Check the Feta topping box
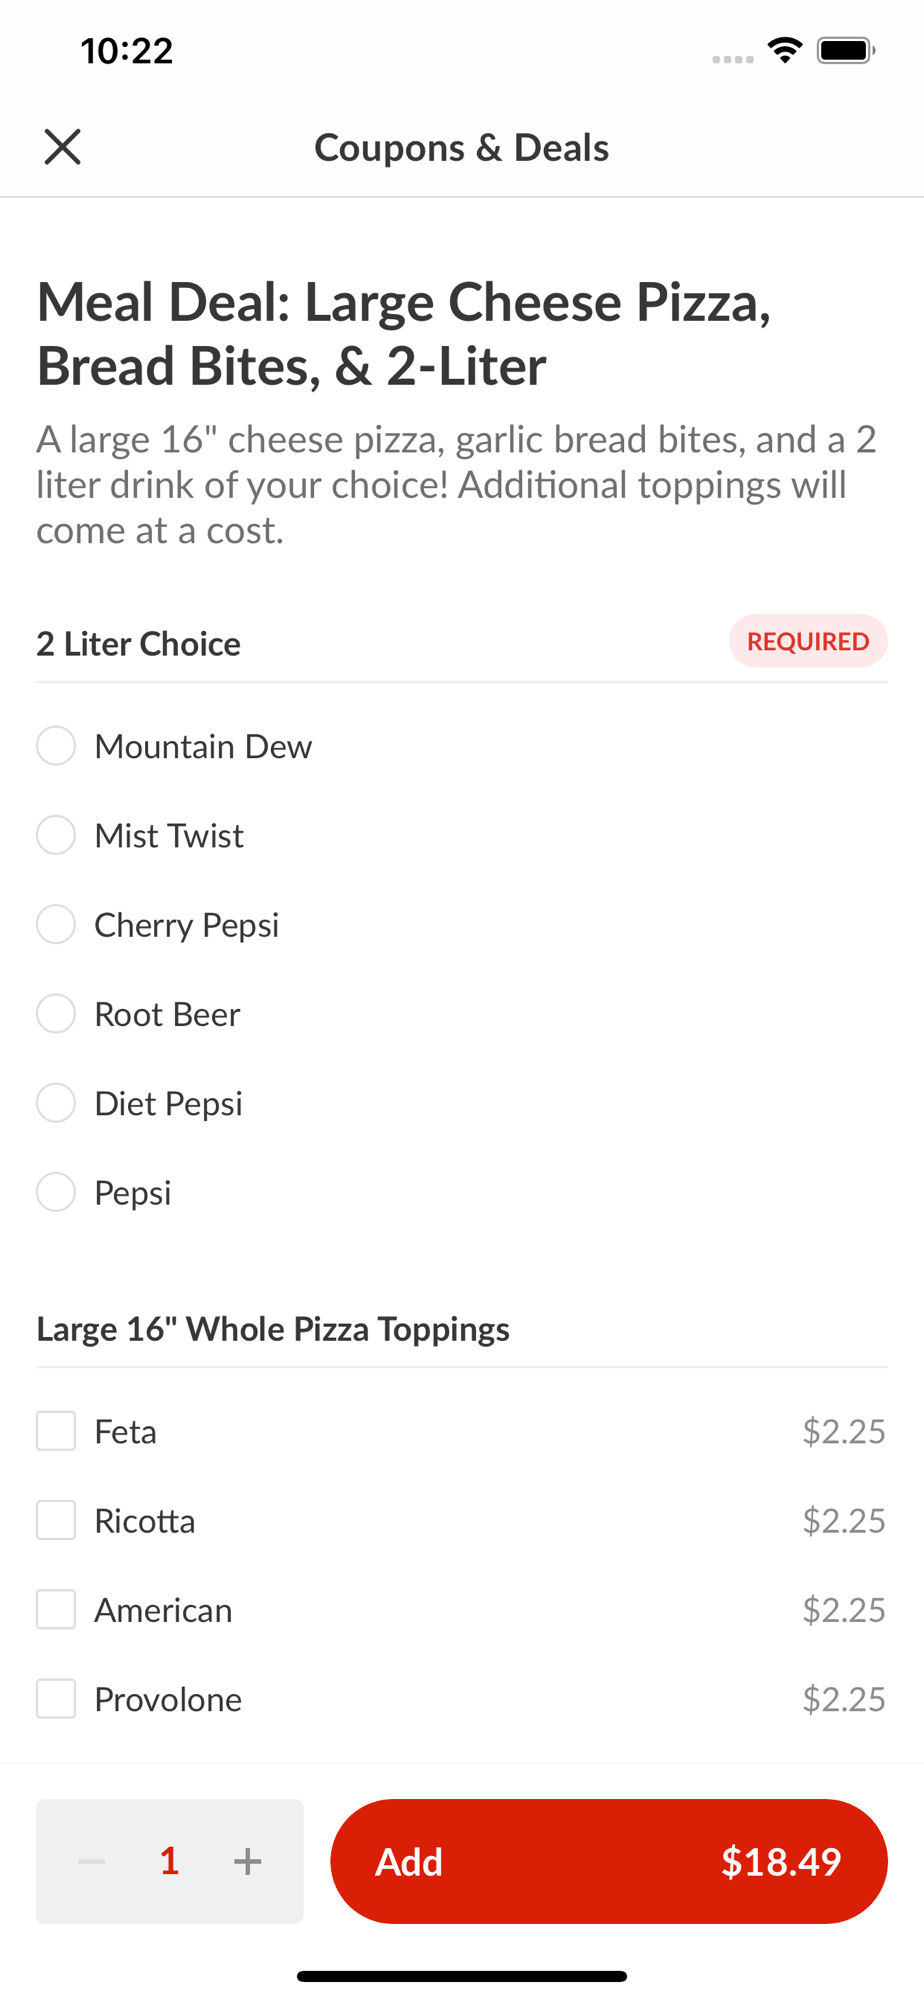 56,1431
